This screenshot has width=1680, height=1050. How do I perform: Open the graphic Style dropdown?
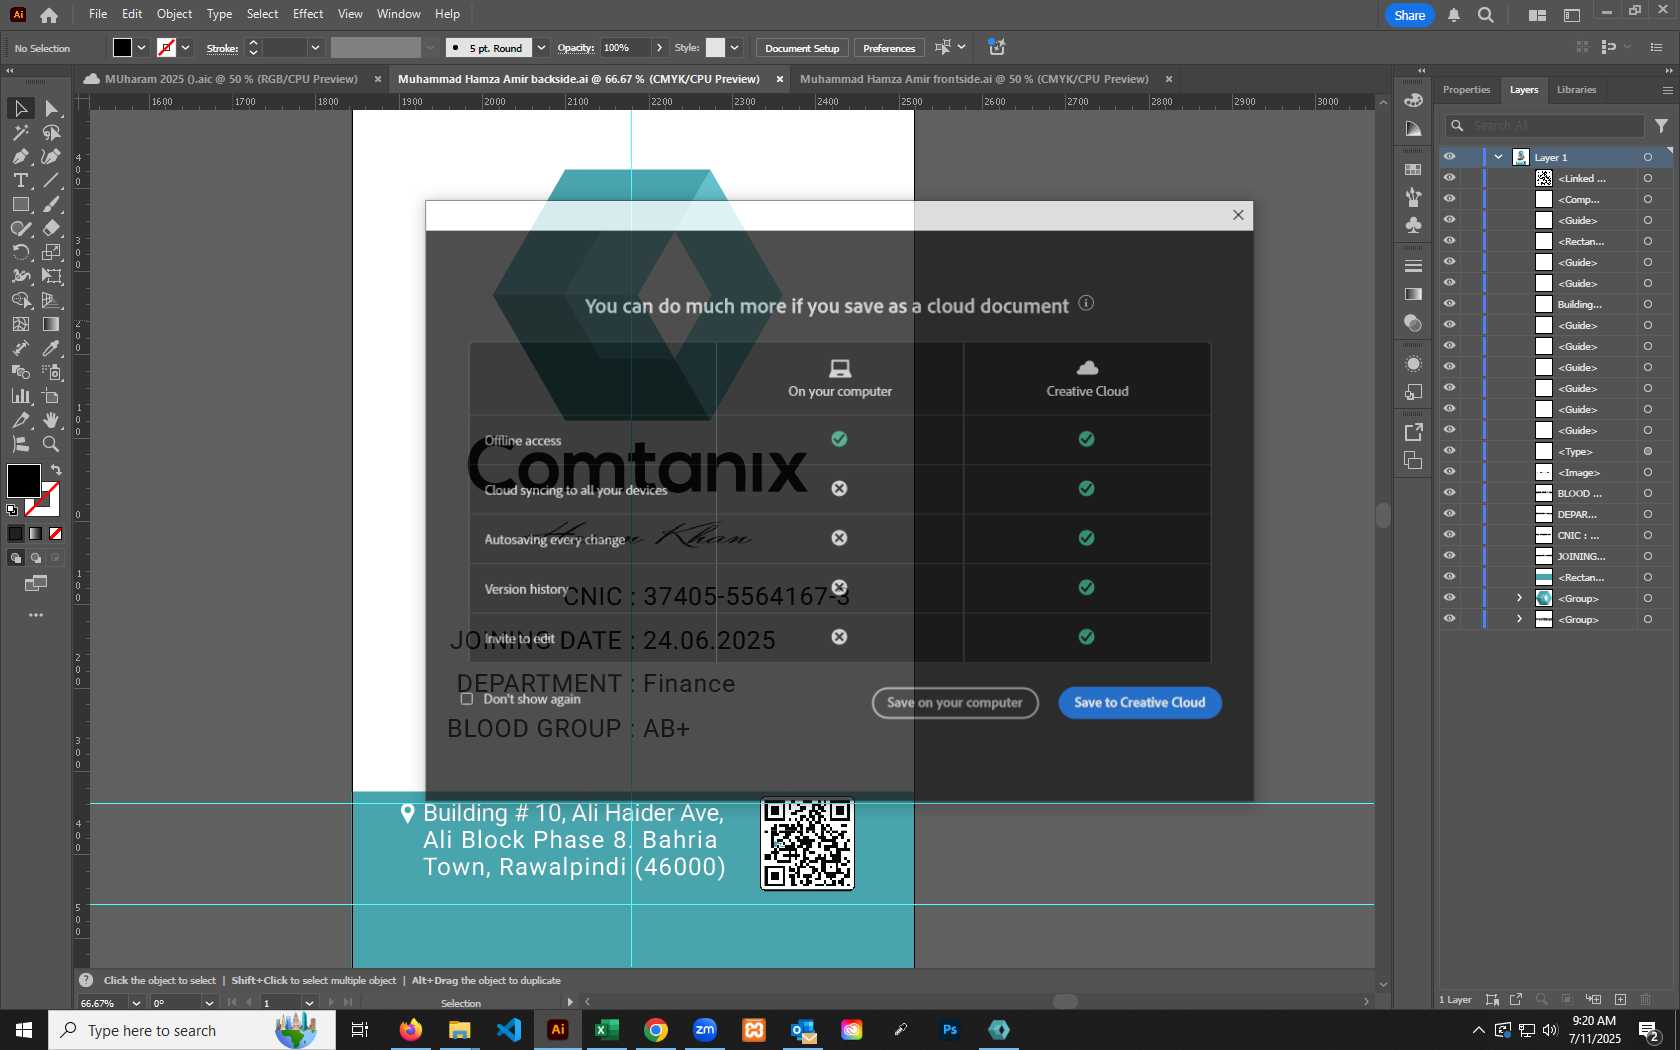tap(734, 47)
